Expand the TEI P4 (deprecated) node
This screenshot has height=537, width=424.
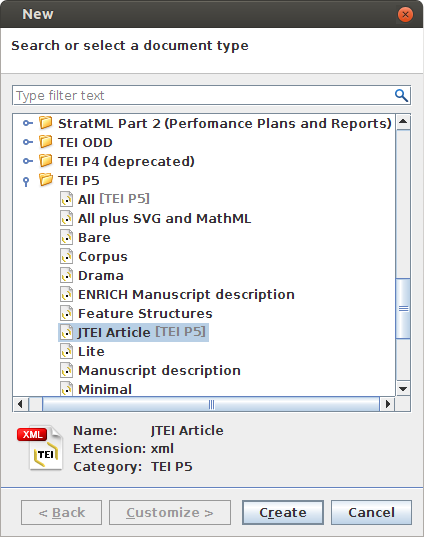click(28, 161)
